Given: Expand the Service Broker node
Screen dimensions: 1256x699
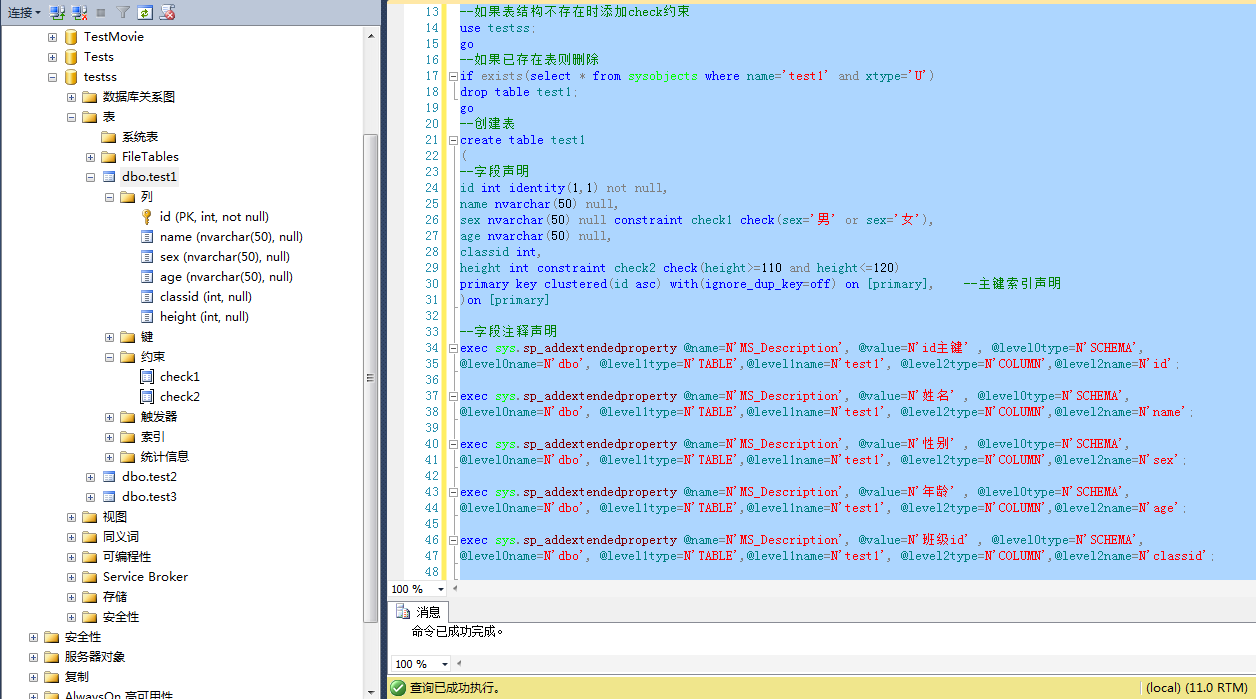Looking at the screenshot, I should coord(72,577).
